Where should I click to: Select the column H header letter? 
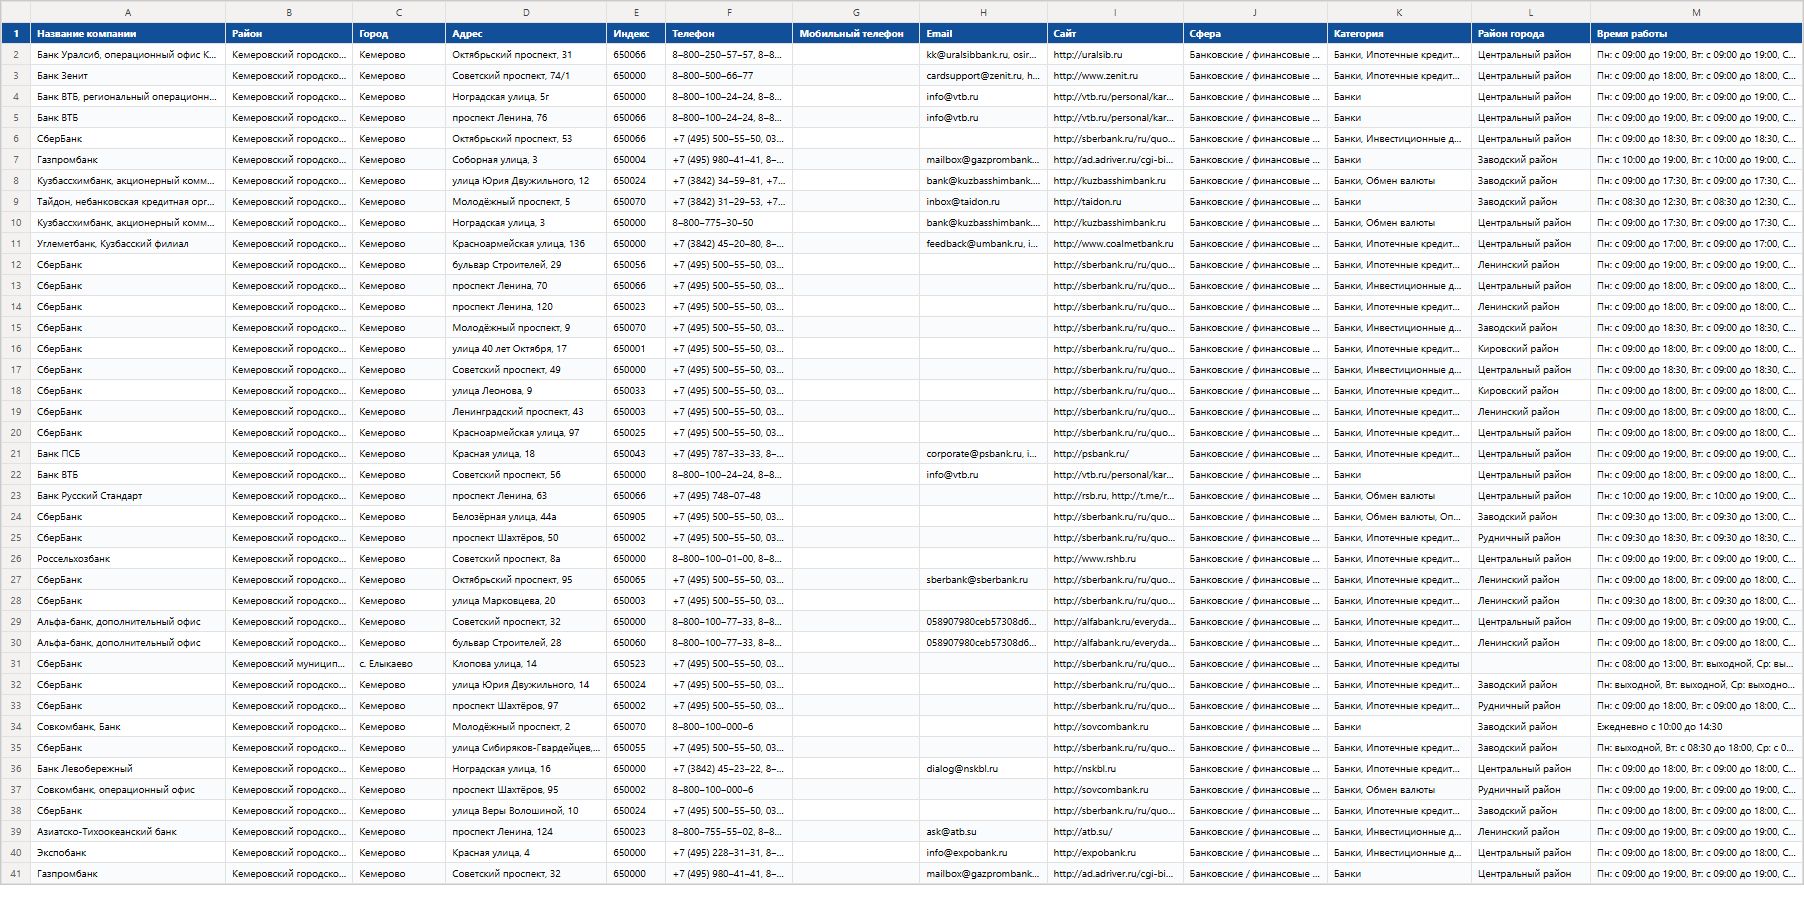tap(983, 12)
